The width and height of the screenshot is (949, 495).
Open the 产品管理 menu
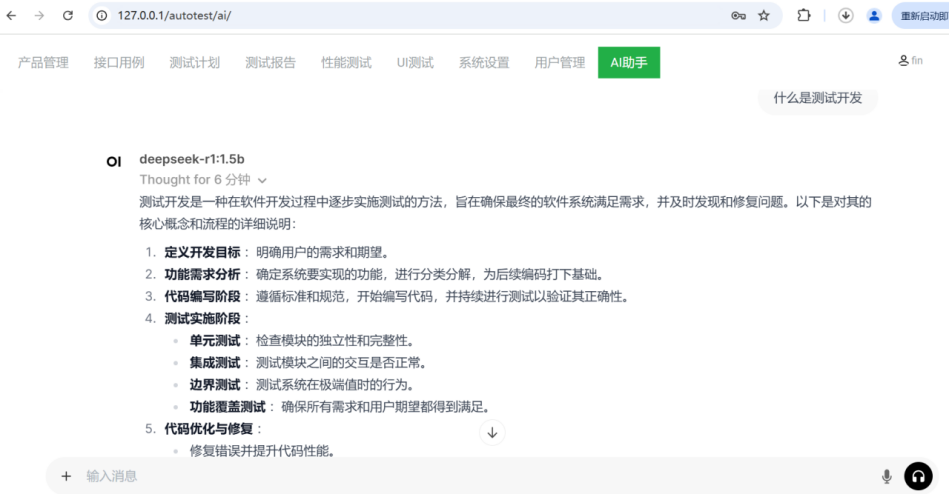point(43,62)
